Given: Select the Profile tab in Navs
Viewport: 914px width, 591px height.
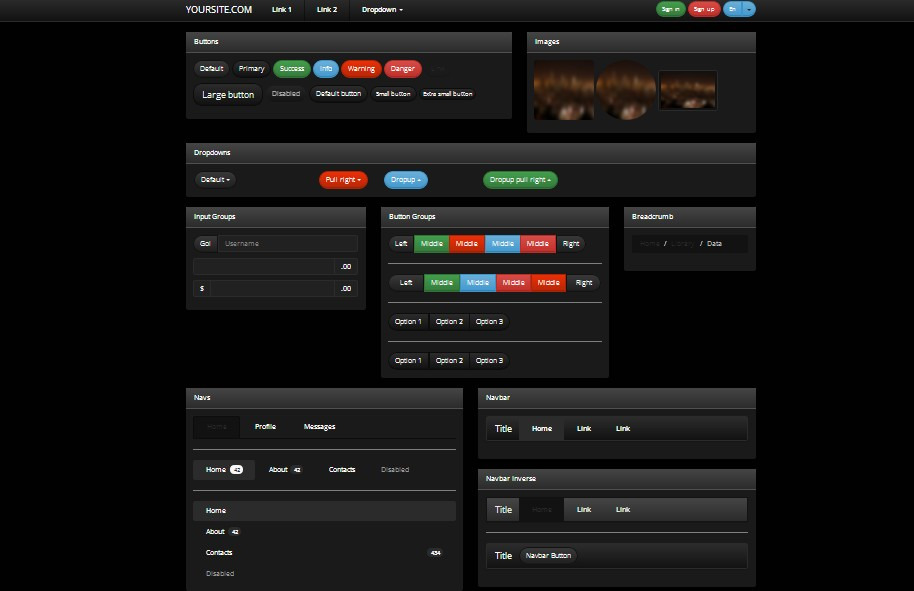Looking at the screenshot, I should point(265,427).
